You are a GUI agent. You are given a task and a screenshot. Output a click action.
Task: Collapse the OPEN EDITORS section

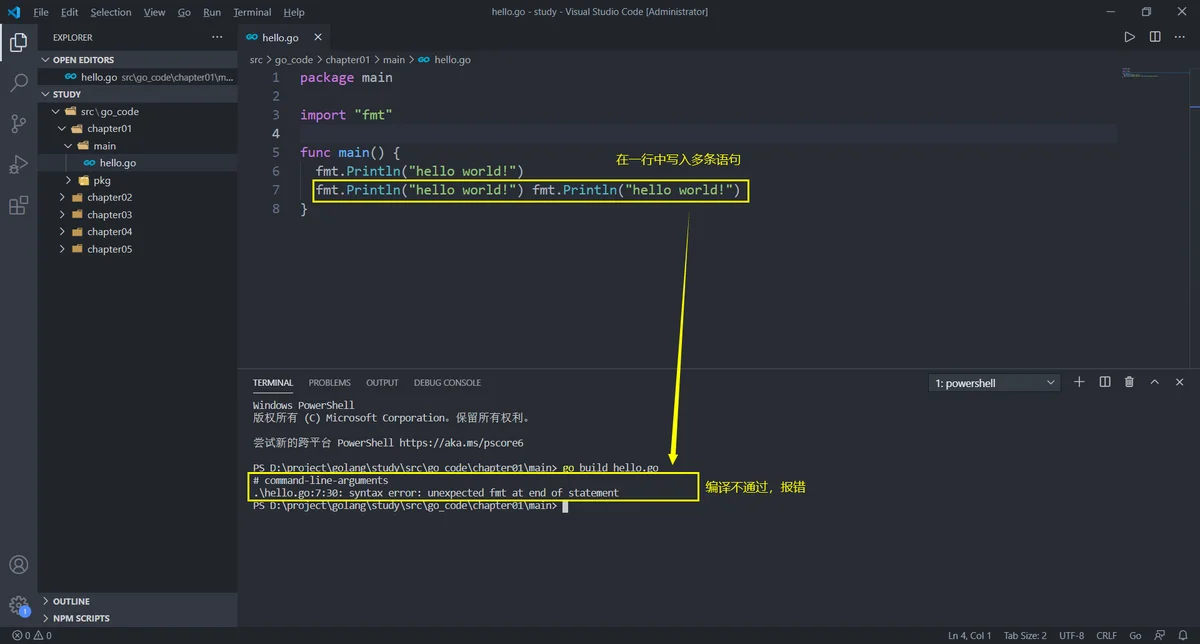click(x=138, y=60)
